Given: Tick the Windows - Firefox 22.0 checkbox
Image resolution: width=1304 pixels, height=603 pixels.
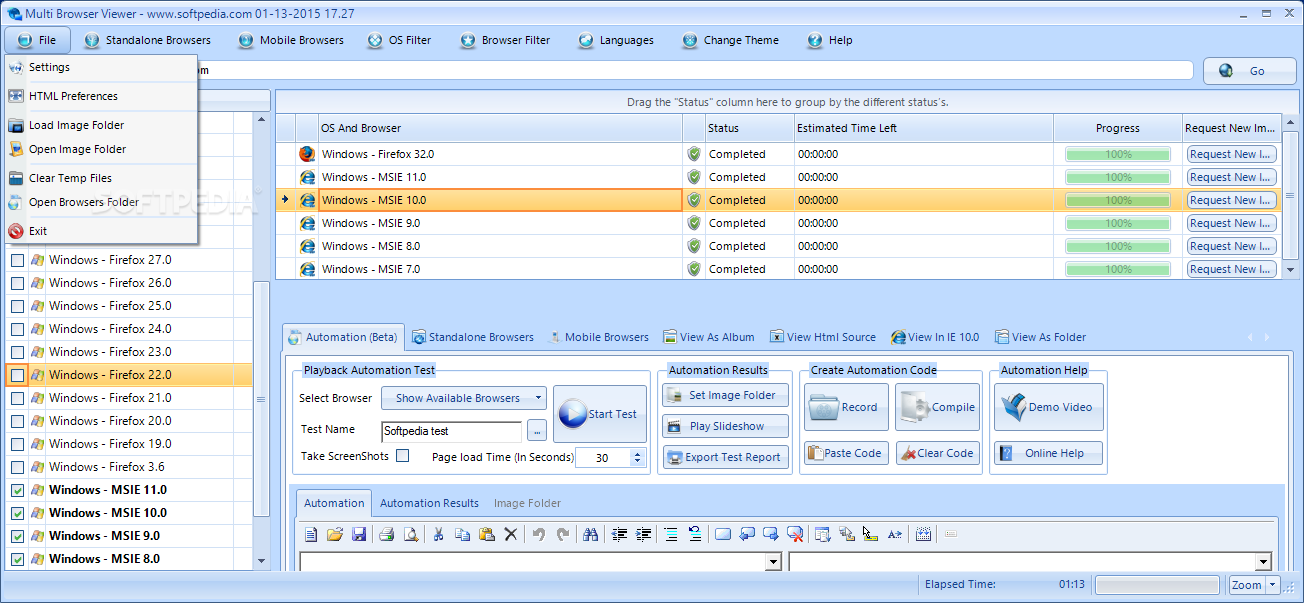Looking at the screenshot, I should pyautogui.click(x=17, y=375).
